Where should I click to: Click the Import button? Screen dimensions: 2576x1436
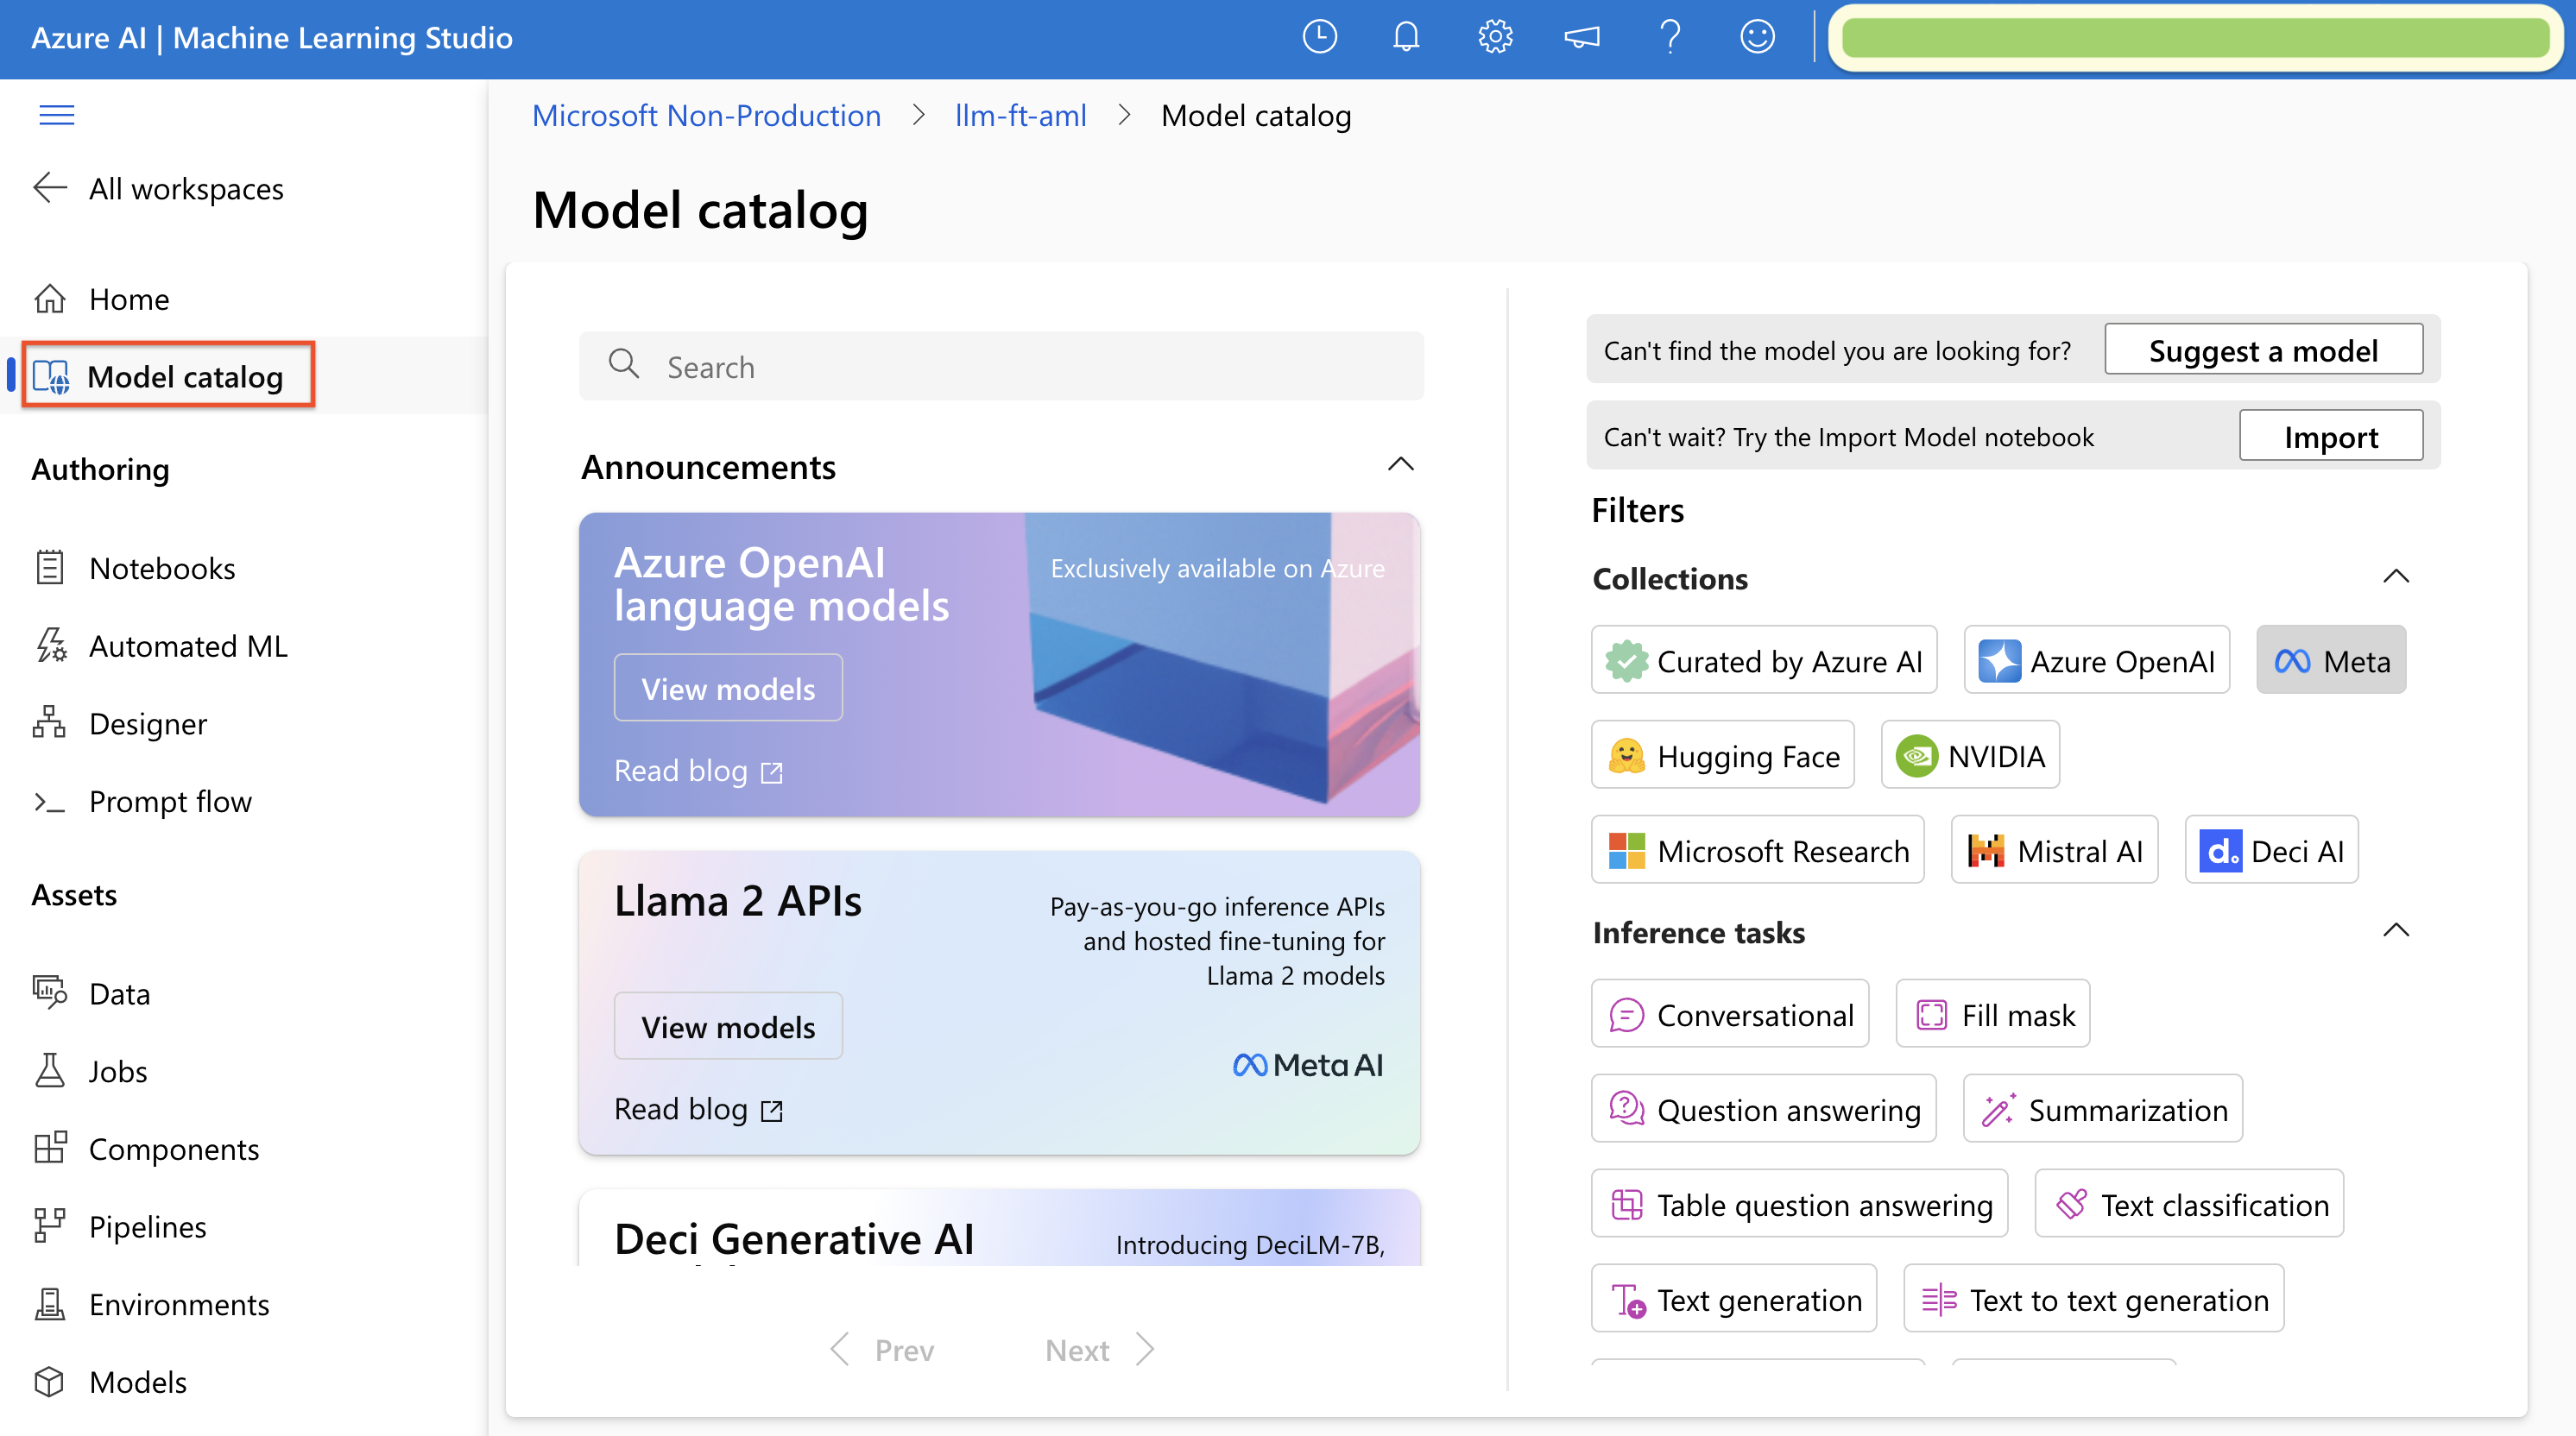coord(2331,436)
